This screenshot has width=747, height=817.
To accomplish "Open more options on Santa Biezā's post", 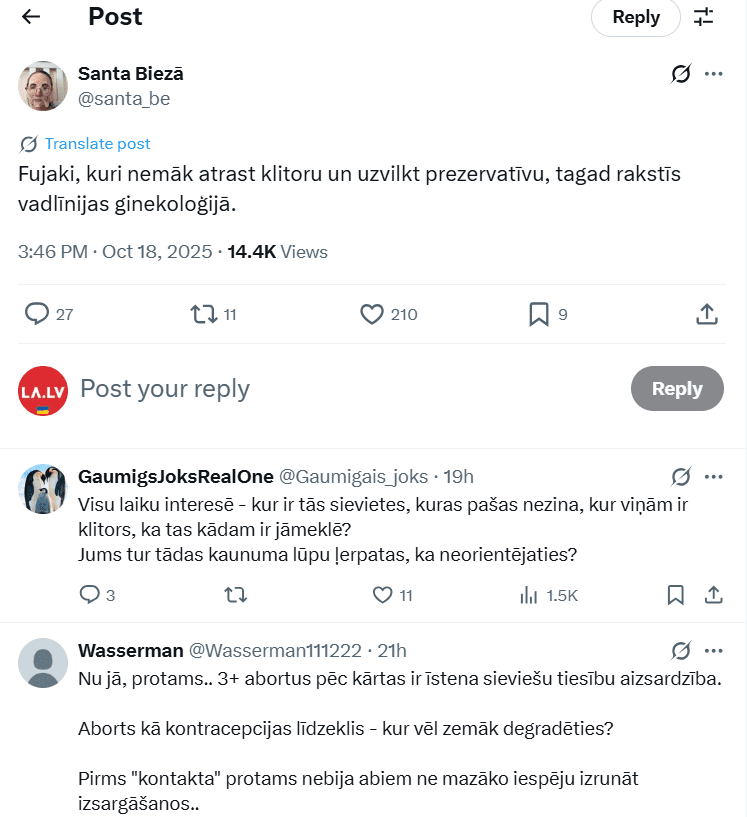I will point(714,74).
